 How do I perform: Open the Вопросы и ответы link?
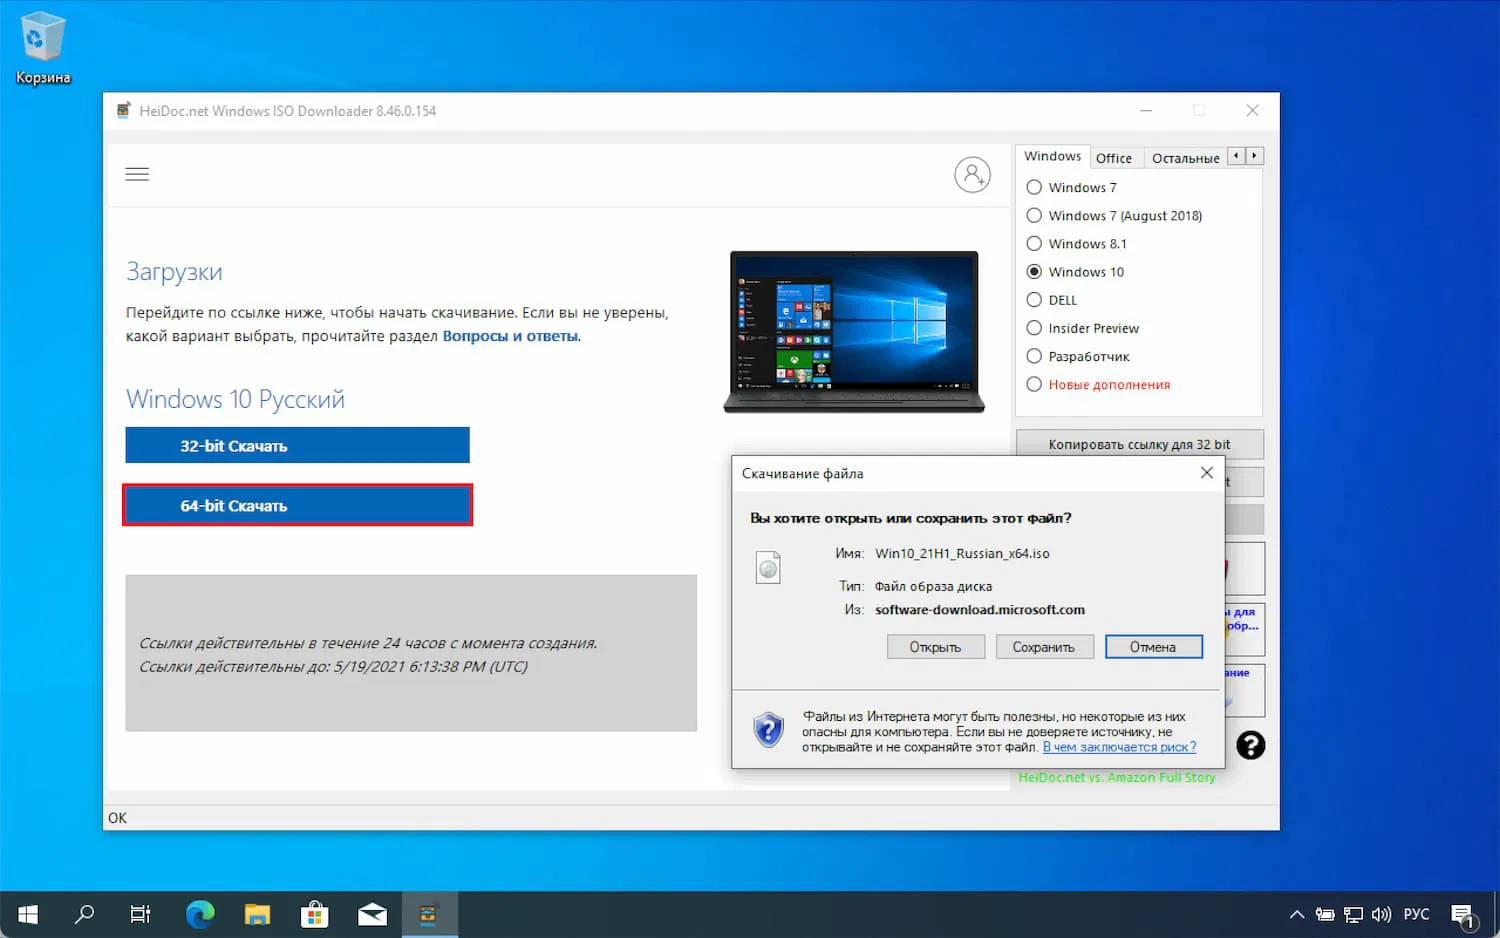[510, 336]
